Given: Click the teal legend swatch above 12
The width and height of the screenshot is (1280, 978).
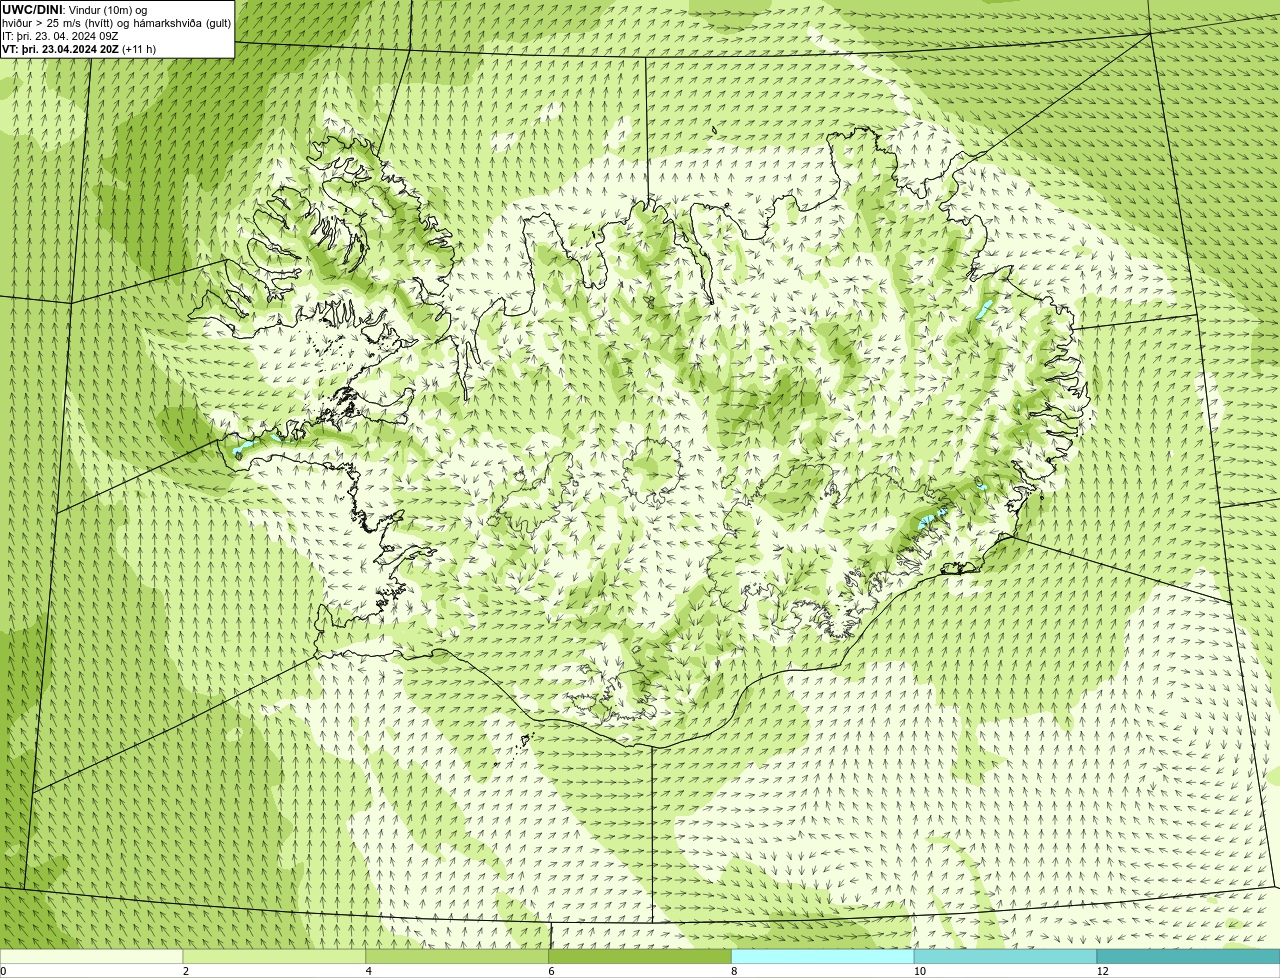Looking at the screenshot, I should 1188,956.
